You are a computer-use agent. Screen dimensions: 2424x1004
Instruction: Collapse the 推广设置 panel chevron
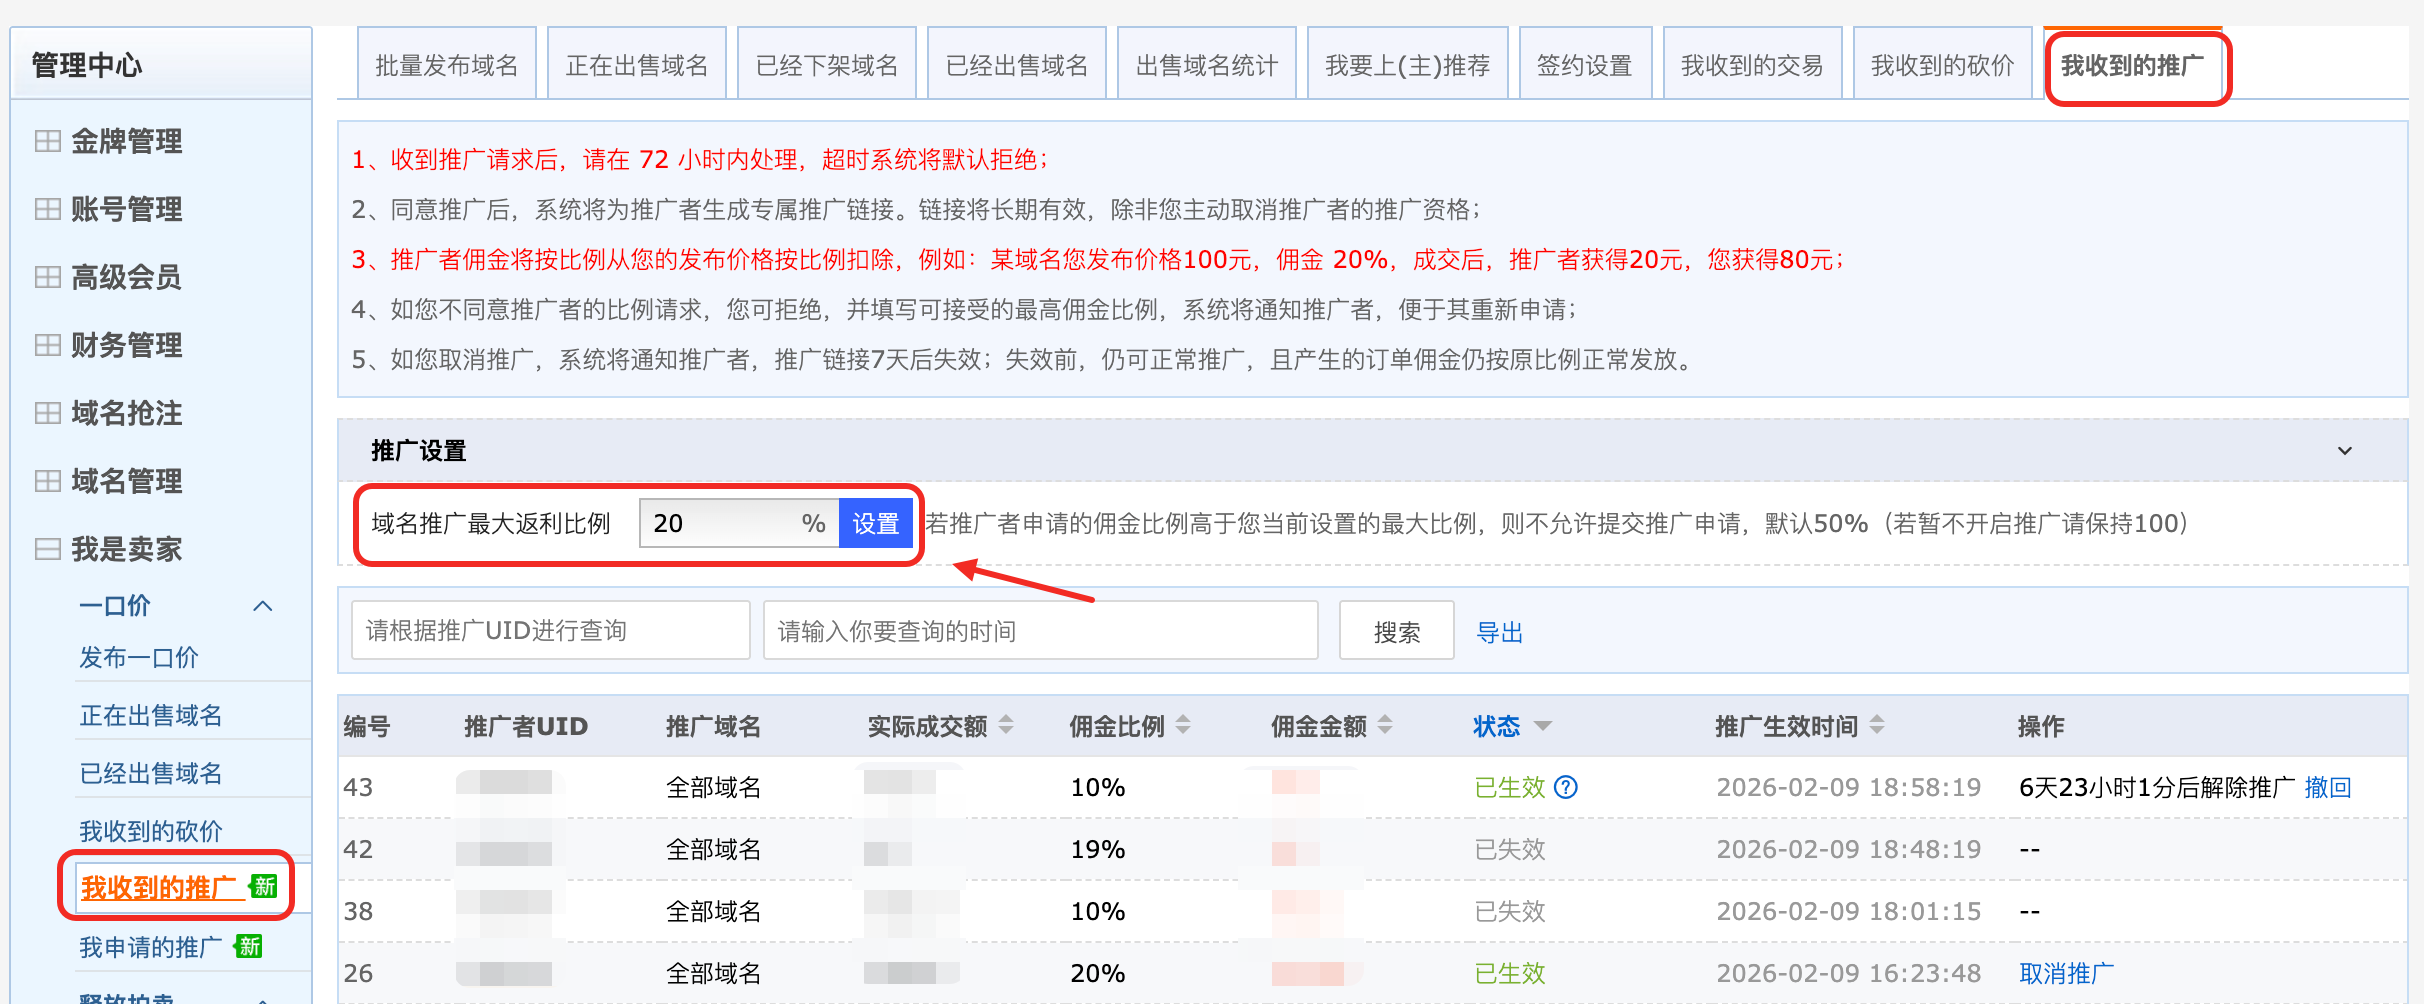[2345, 451]
